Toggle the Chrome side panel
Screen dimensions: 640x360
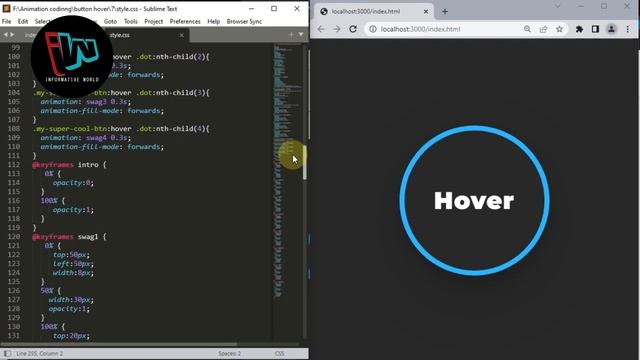coord(595,29)
